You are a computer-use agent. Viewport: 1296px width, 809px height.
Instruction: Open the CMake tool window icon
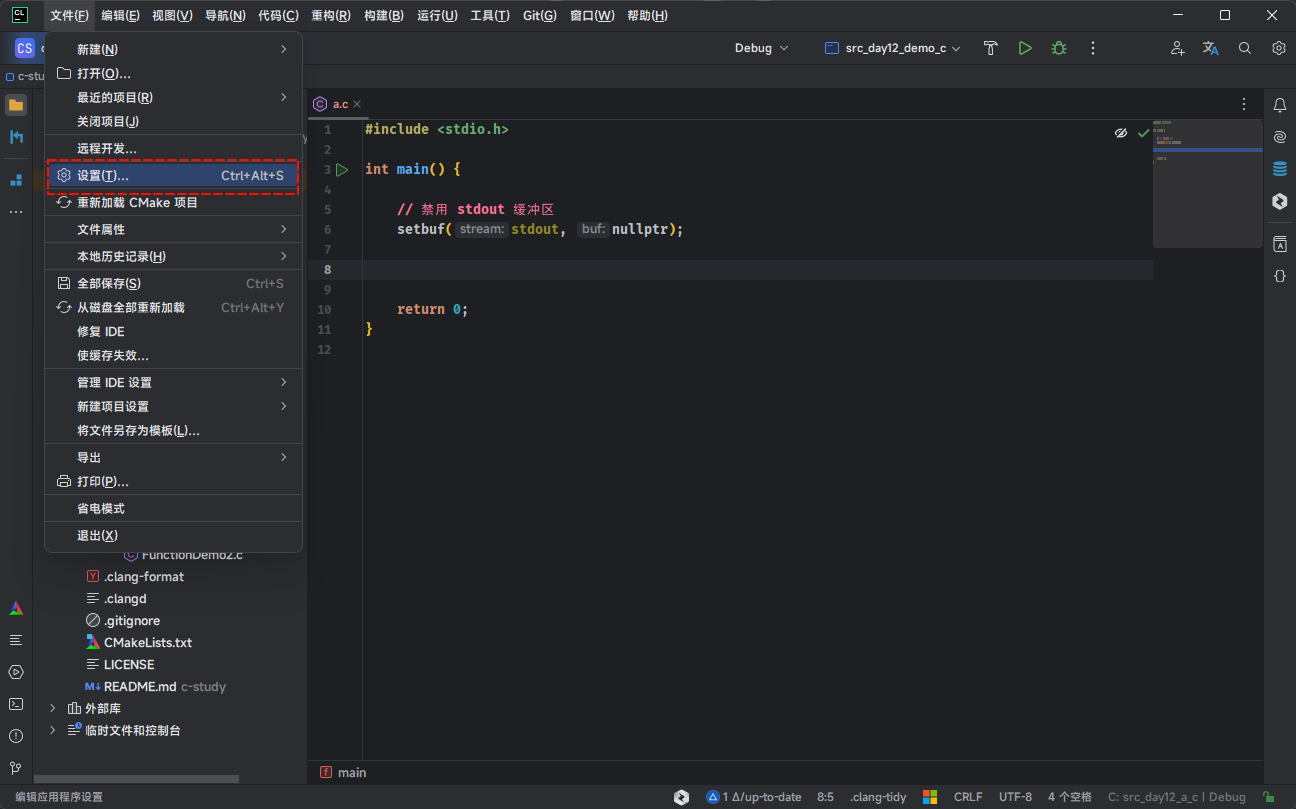pos(16,608)
